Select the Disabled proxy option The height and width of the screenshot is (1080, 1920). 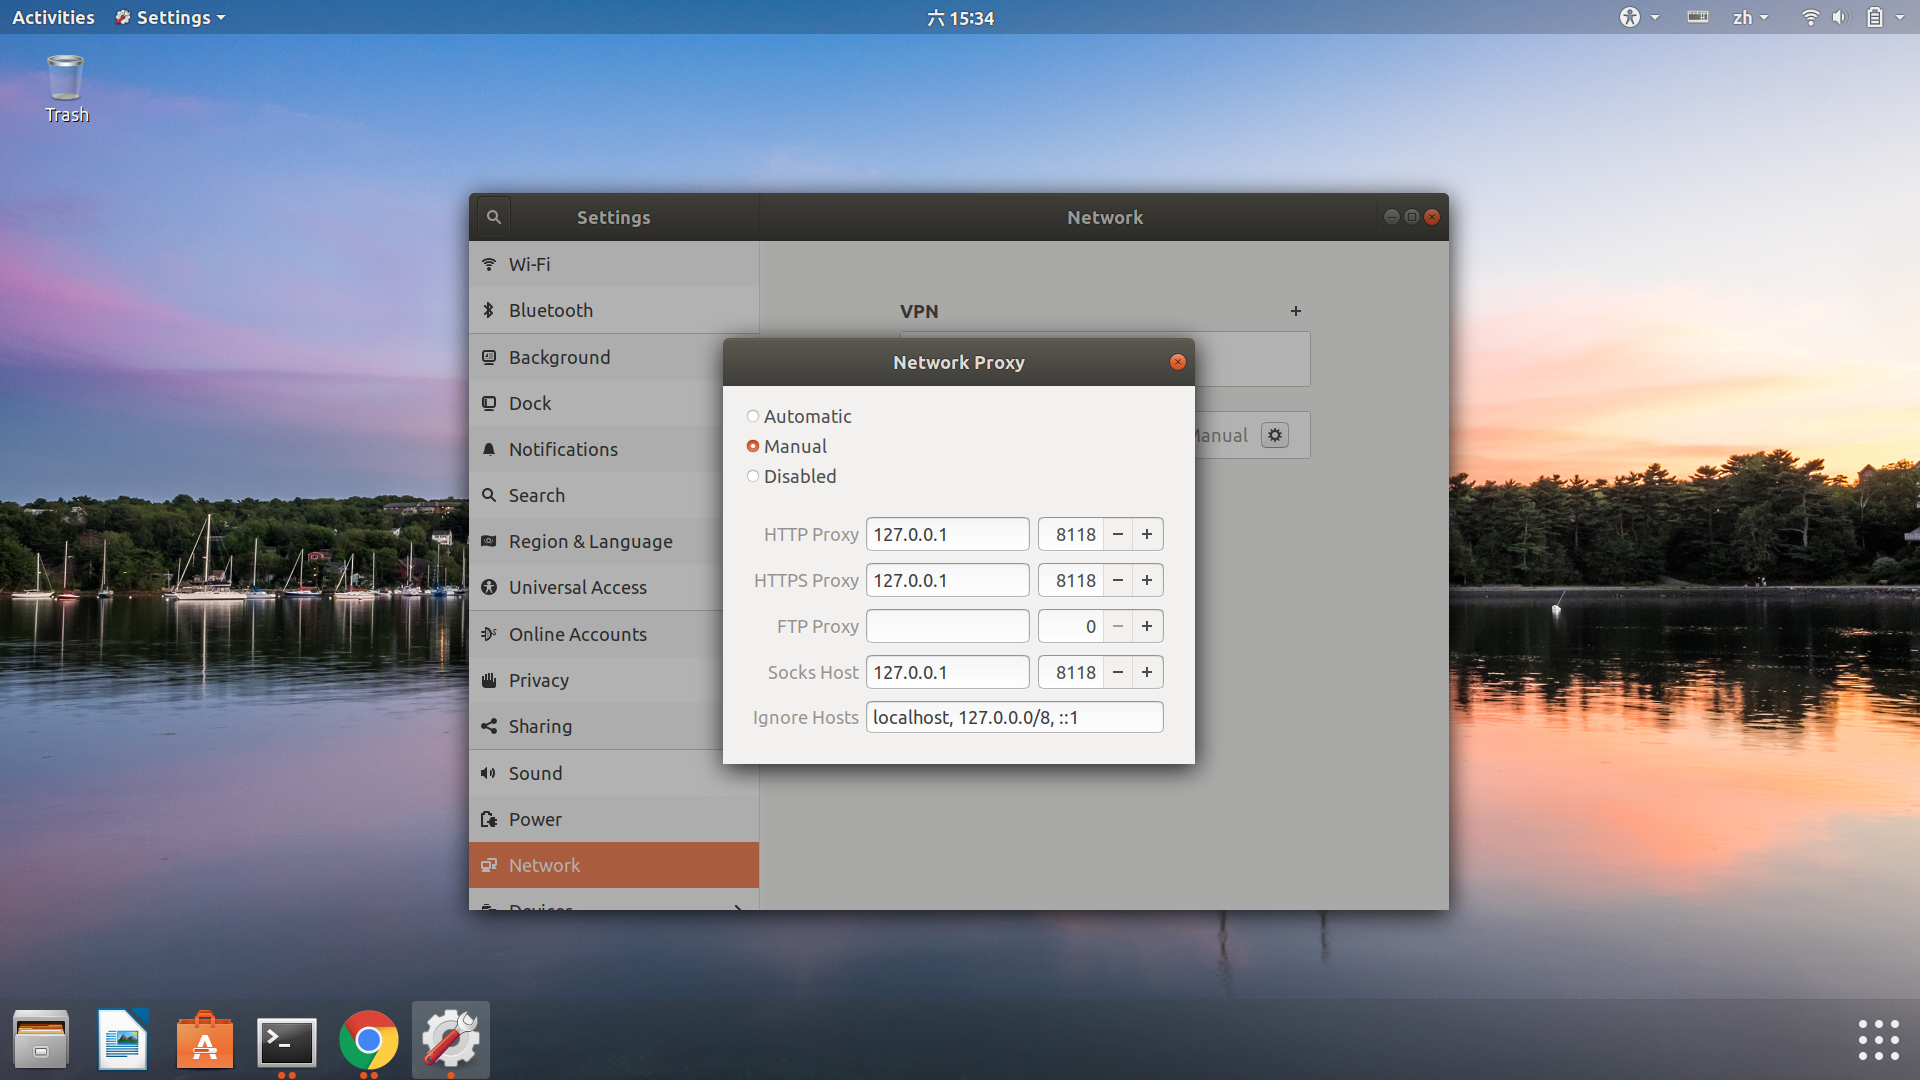753,476
